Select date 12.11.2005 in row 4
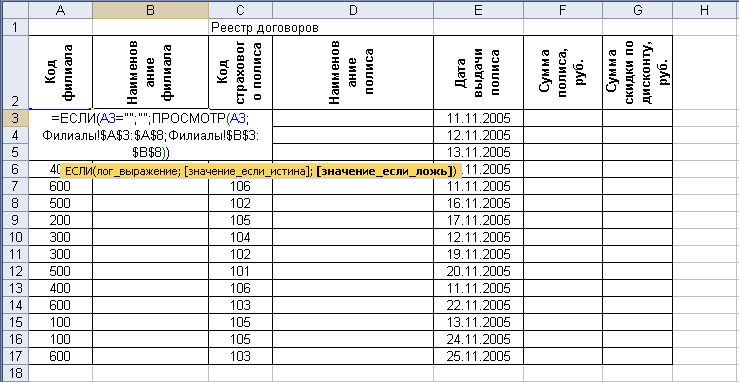Screen dimensions: 739x382 coord(478,135)
